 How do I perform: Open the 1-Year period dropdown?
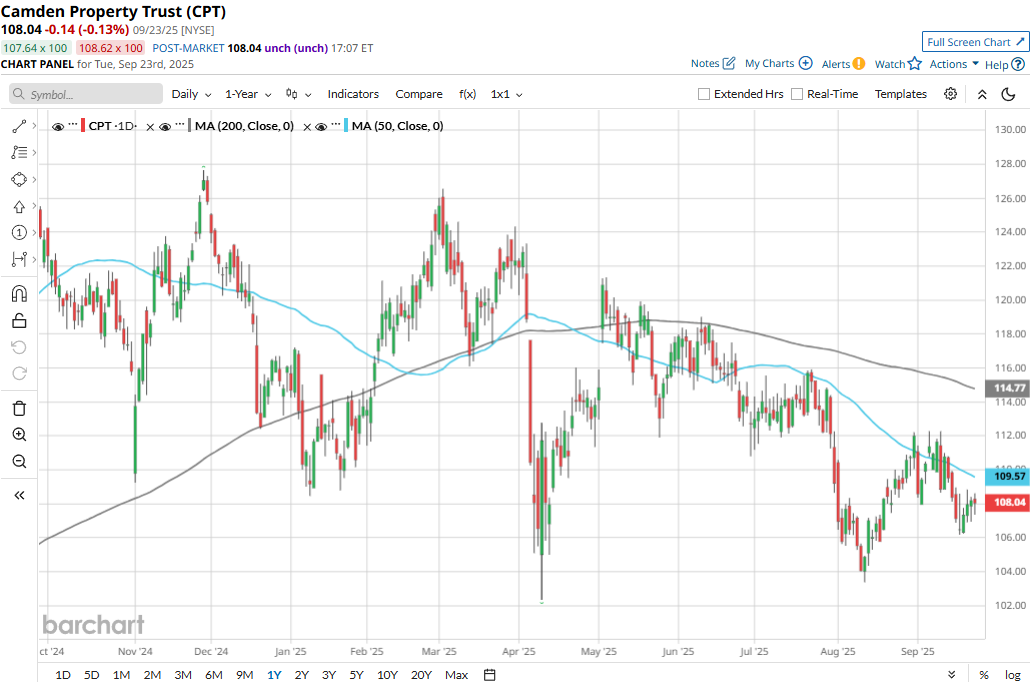[x=248, y=94]
